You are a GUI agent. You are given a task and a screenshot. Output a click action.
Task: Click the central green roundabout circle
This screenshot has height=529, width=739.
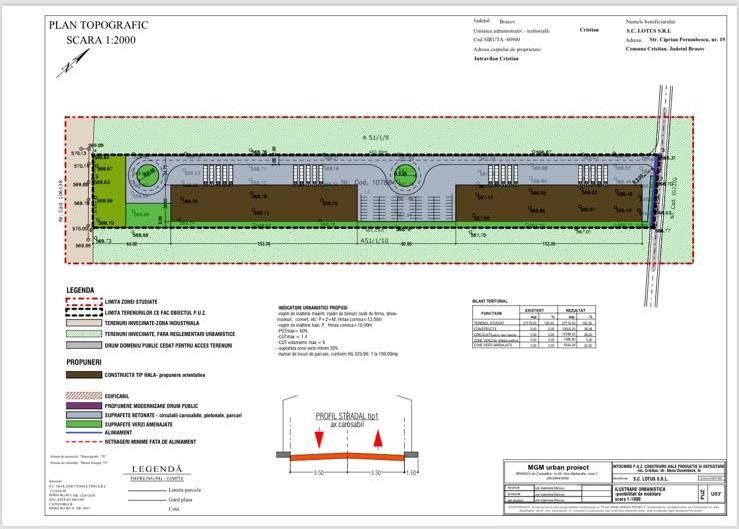coord(405,174)
